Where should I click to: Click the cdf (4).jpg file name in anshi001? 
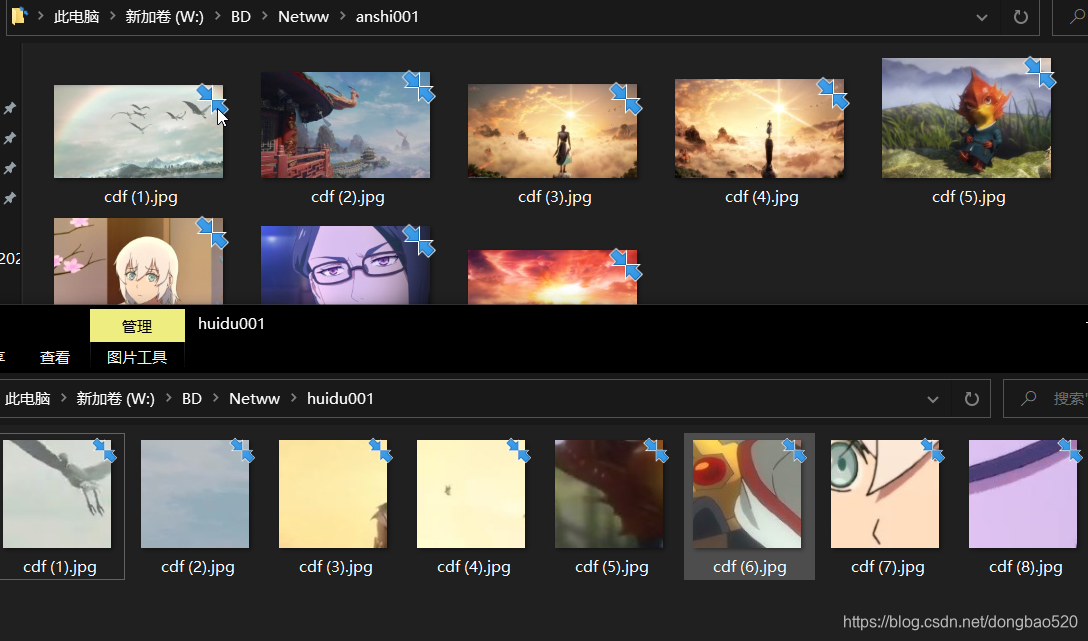(762, 197)
